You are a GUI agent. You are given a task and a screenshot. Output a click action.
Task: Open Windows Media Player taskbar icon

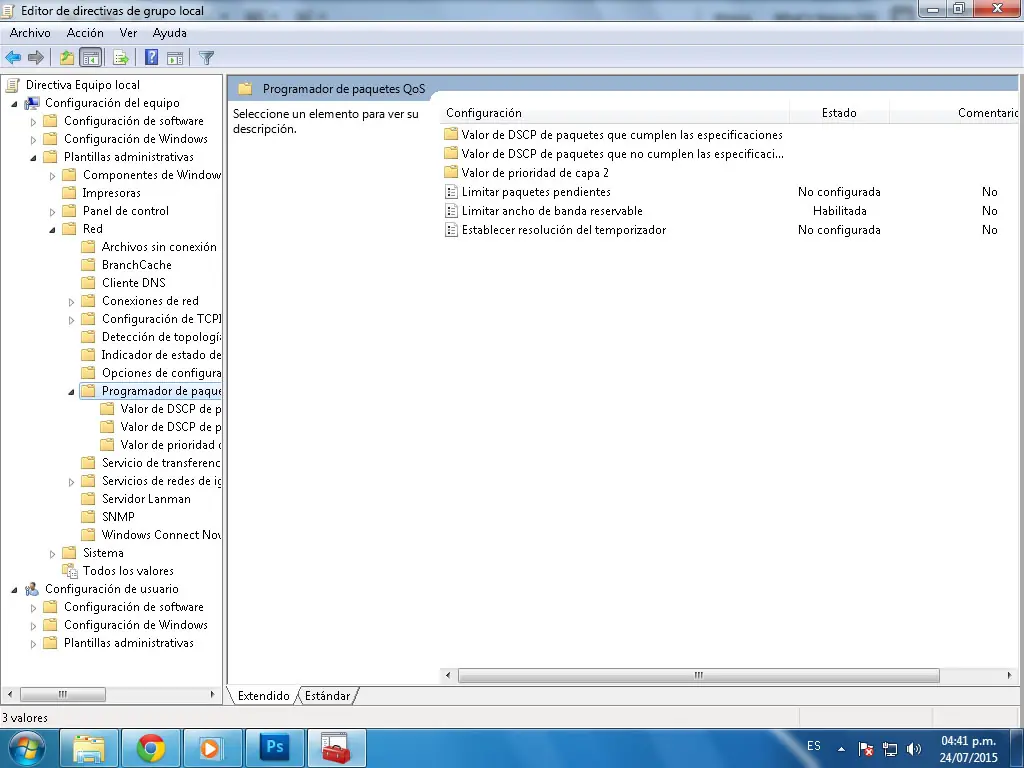[x=212, y=748]
